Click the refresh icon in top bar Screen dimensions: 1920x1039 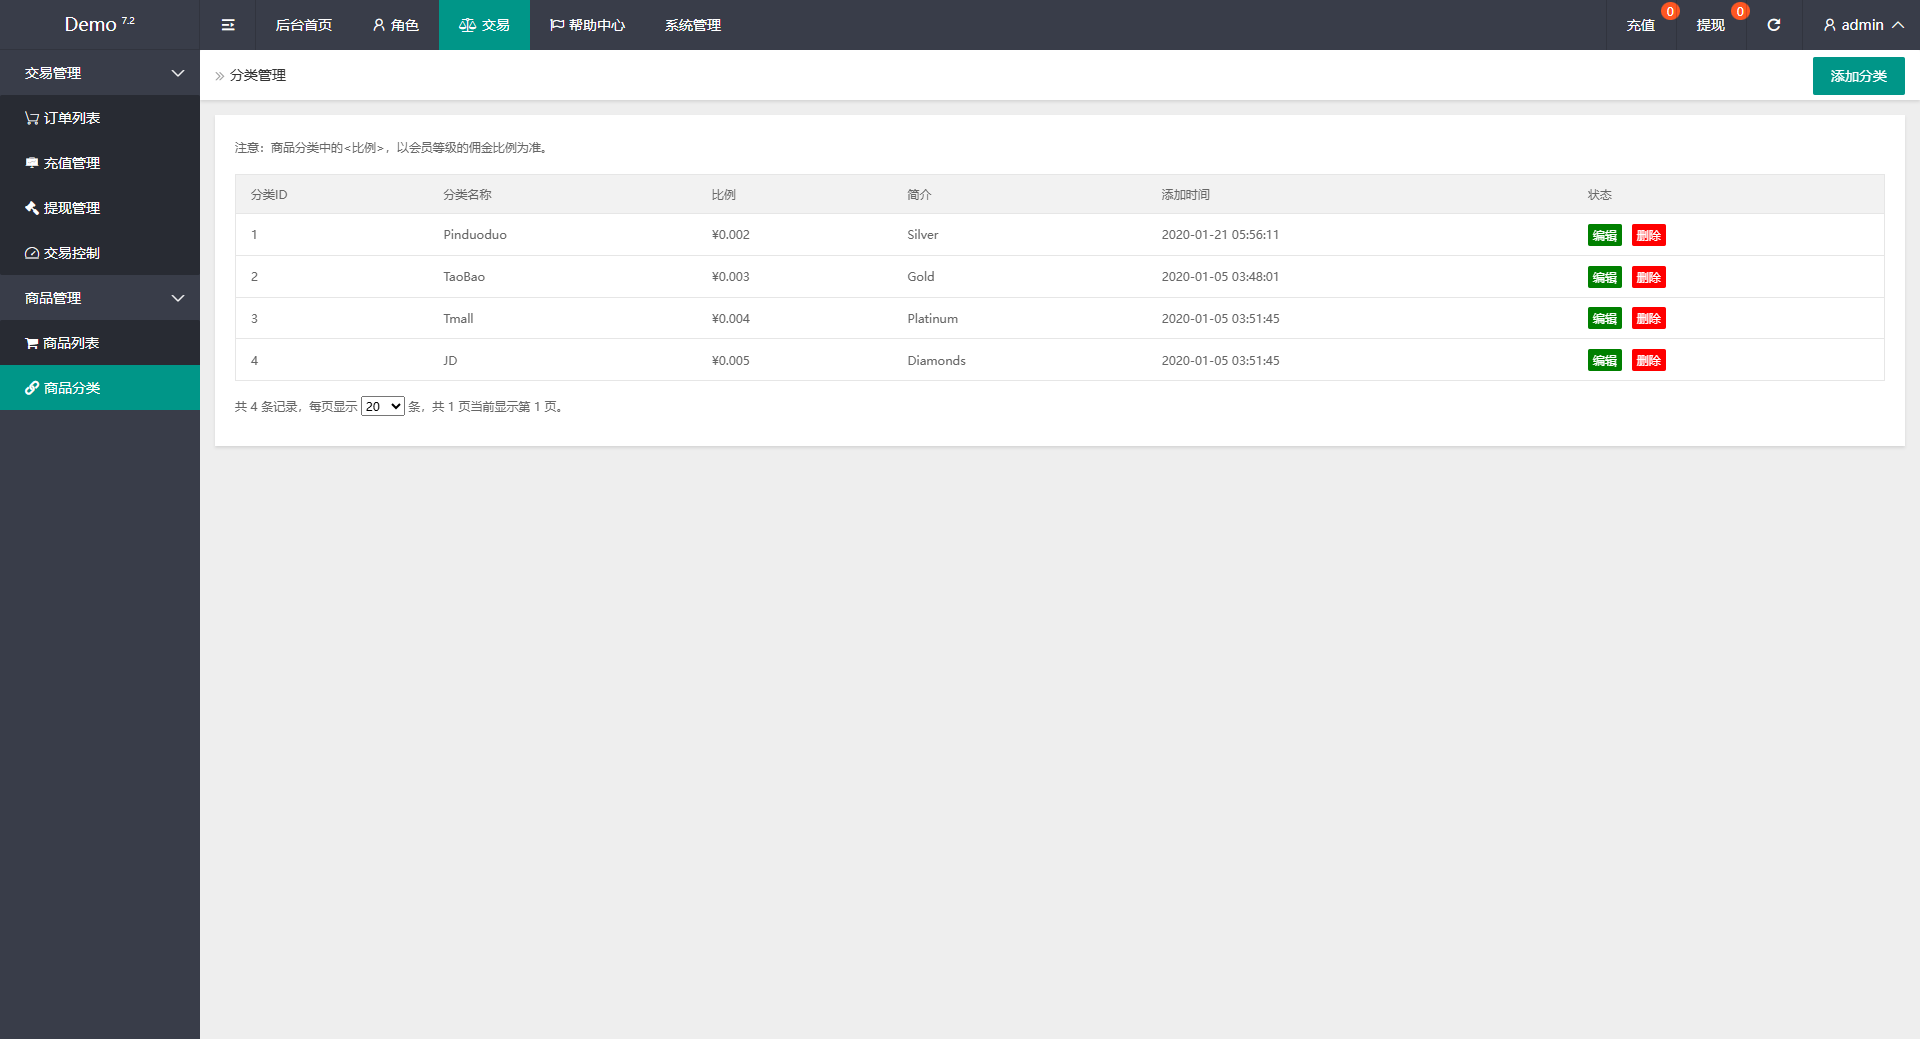pyautogui.click(x=1773, y=25)
